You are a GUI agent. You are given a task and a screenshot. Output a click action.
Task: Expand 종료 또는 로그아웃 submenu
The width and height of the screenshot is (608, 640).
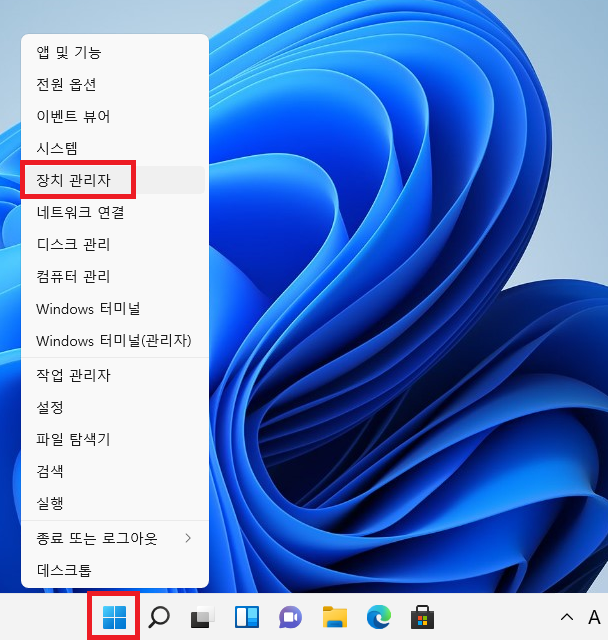(x=115, y=538)
